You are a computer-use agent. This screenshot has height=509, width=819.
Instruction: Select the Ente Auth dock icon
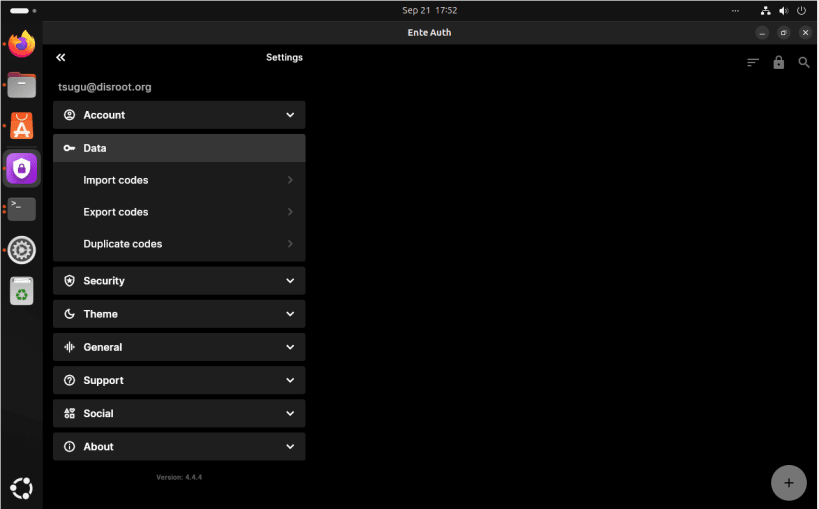(21, 168)
